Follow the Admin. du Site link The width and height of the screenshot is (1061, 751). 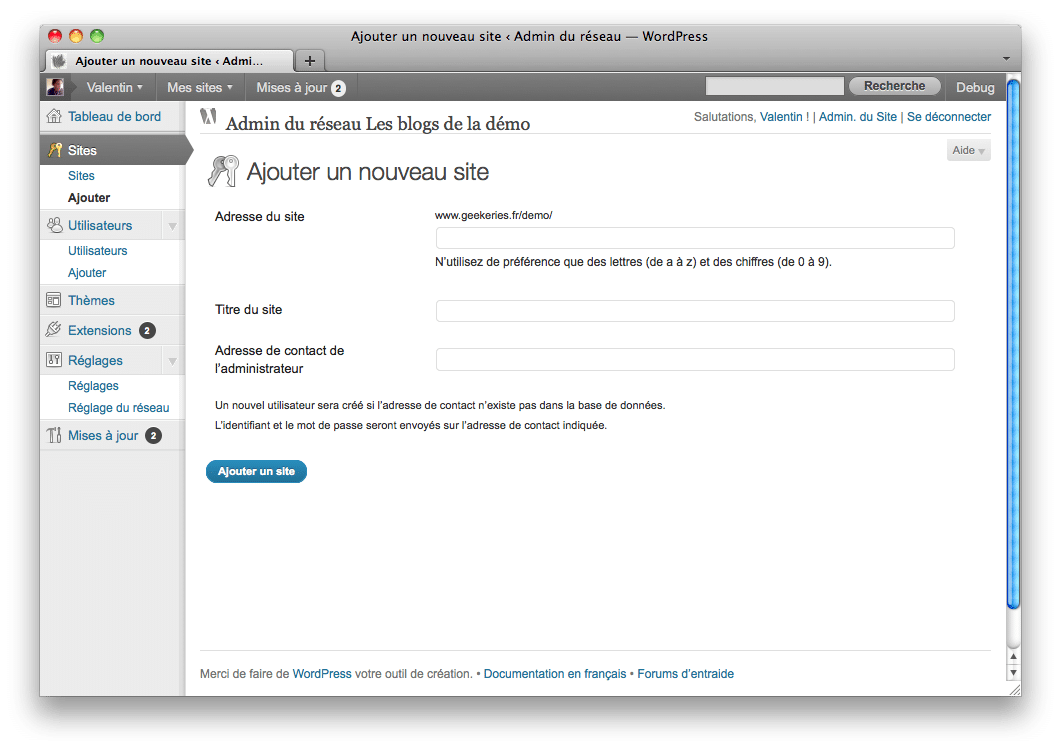coord(857,116)
